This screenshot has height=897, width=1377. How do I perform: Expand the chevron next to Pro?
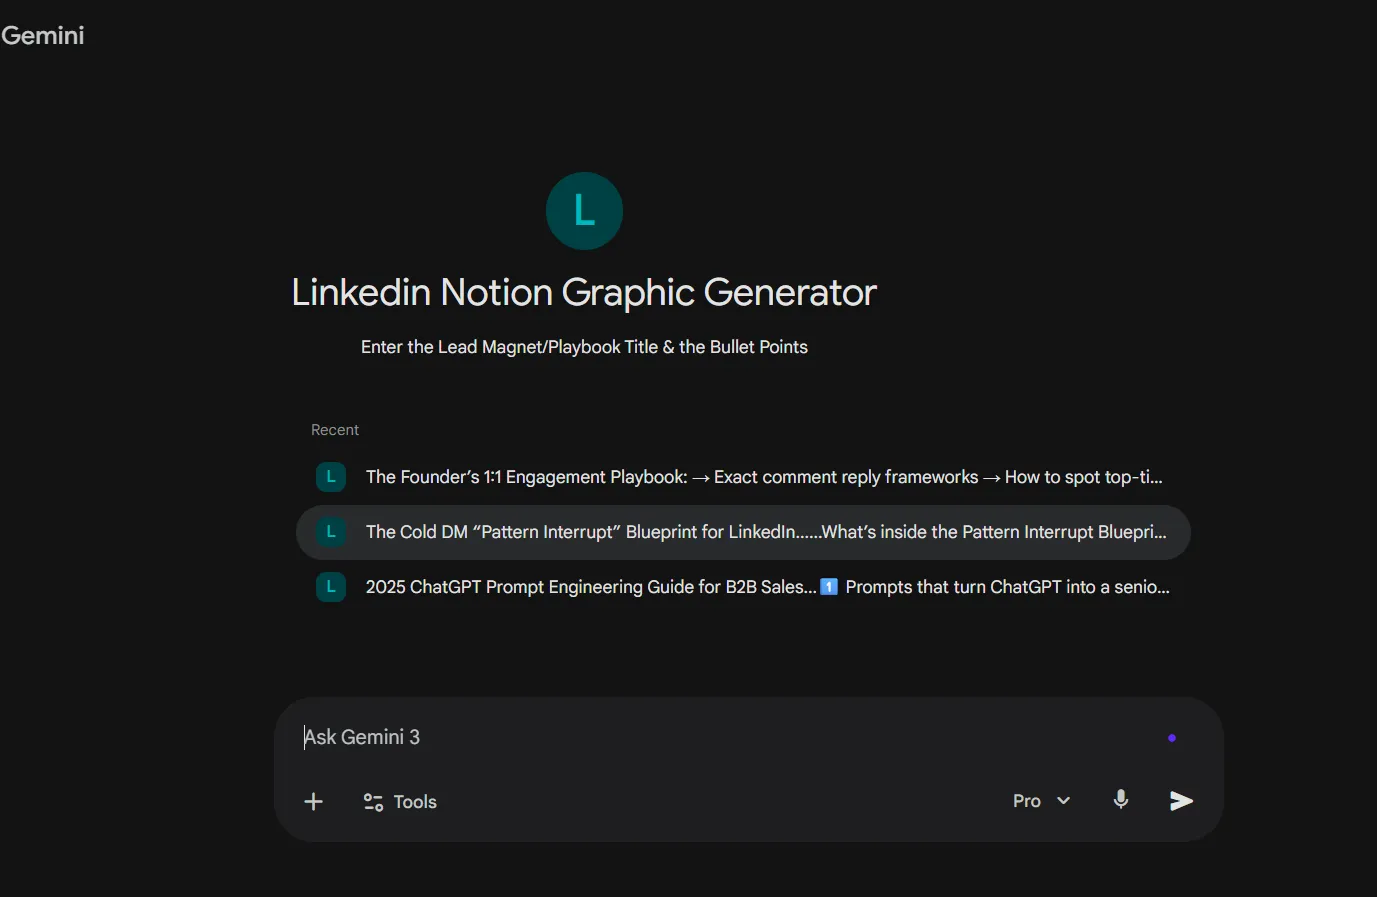(1063, 801)
